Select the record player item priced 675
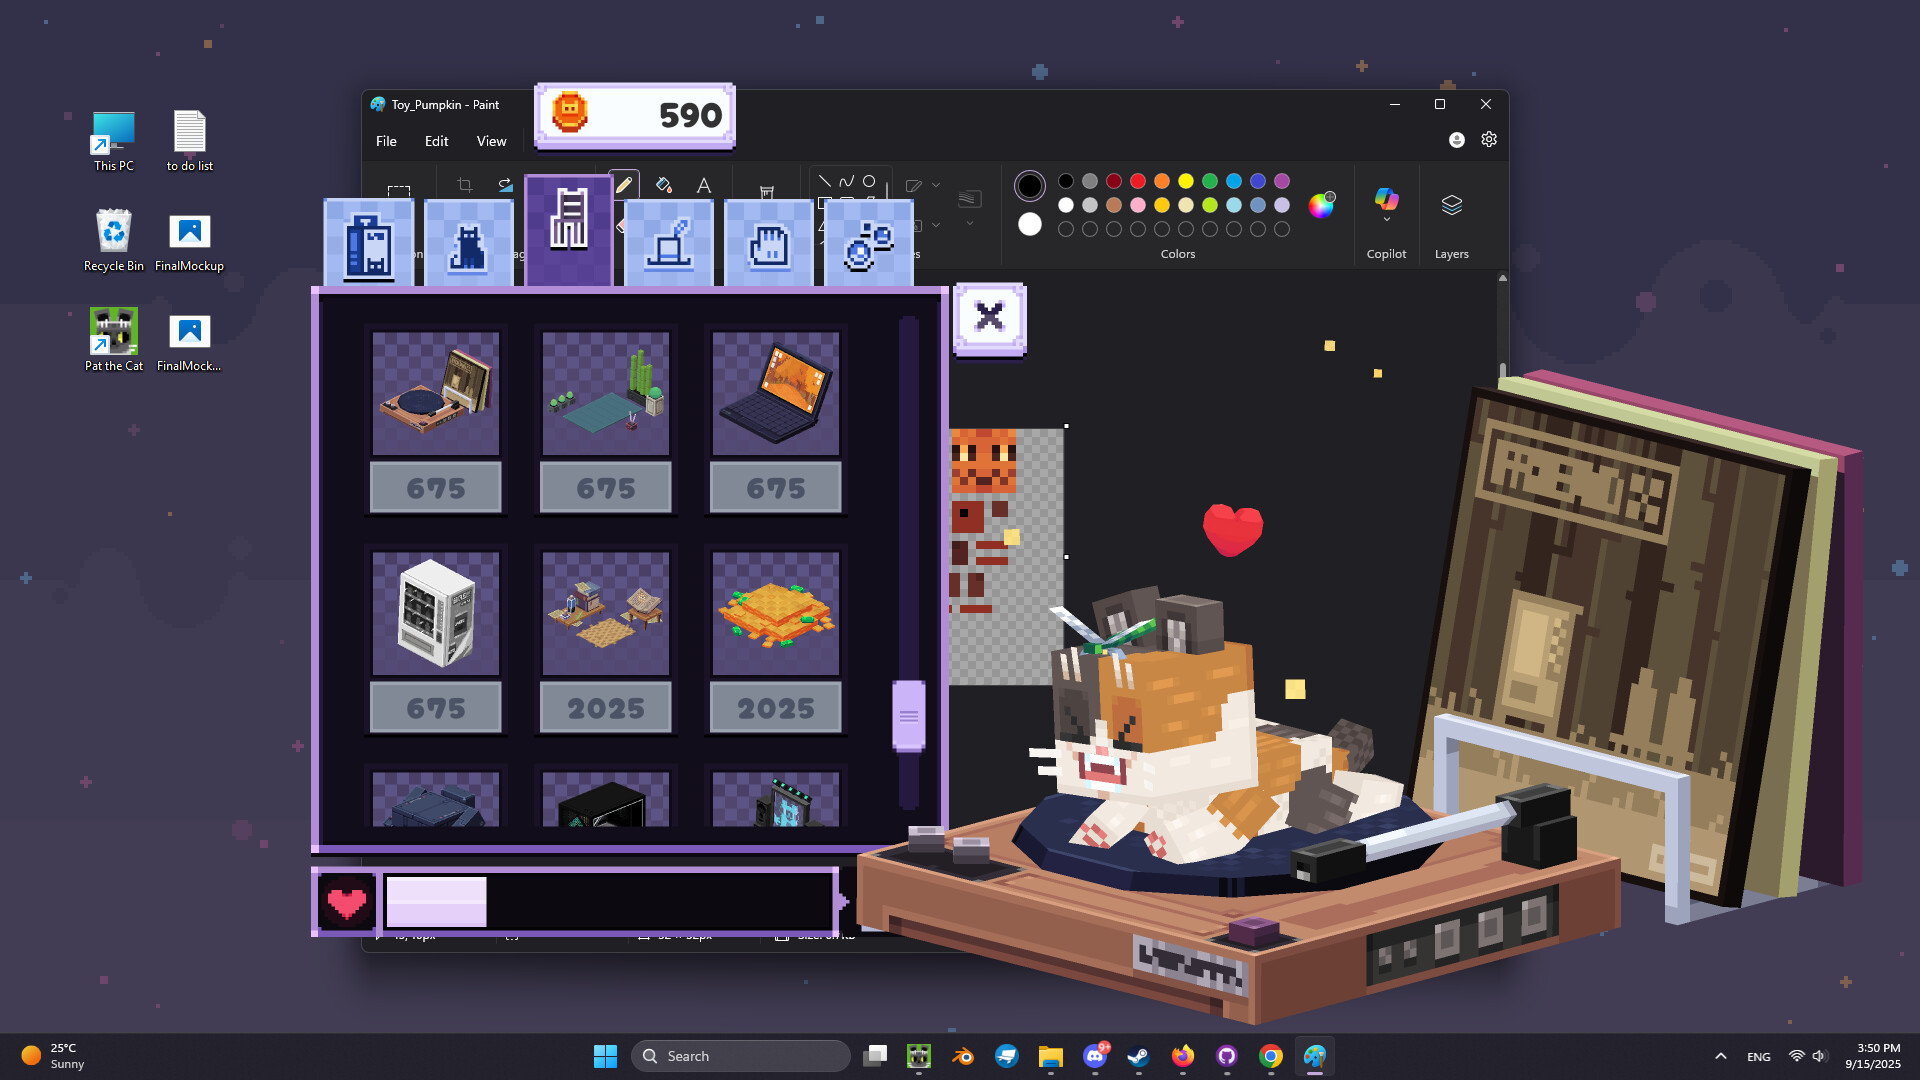The height and width of the screenshot is (1080, 1920). pos(435,393)
